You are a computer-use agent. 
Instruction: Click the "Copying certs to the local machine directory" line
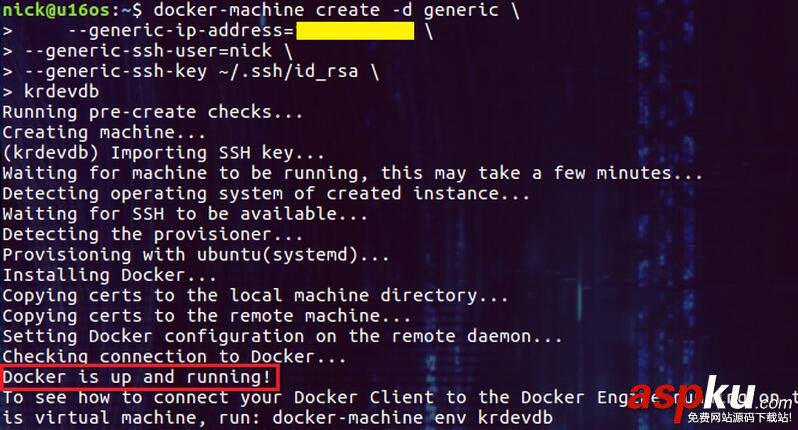tap(256, 295)
